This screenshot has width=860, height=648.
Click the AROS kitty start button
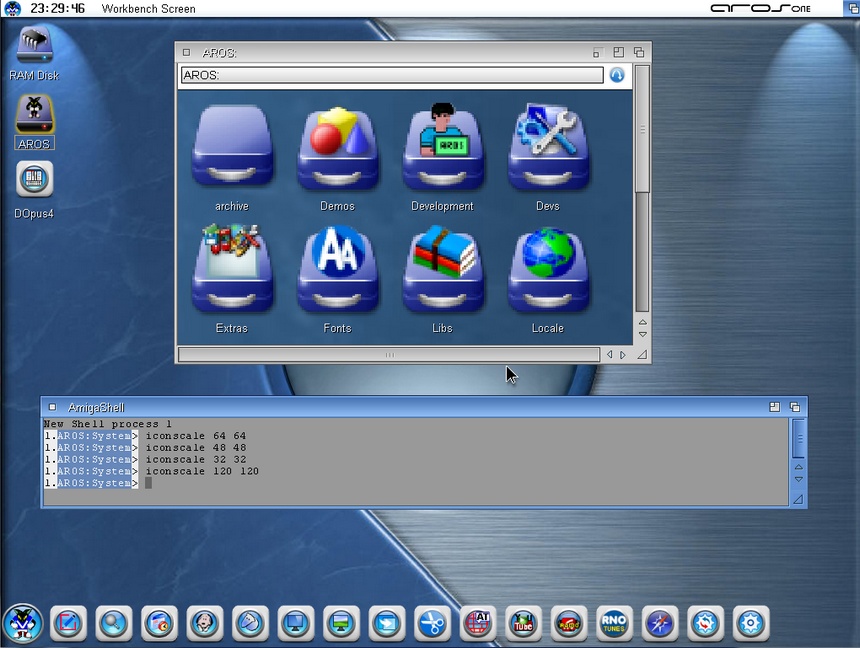coord(22,624)
